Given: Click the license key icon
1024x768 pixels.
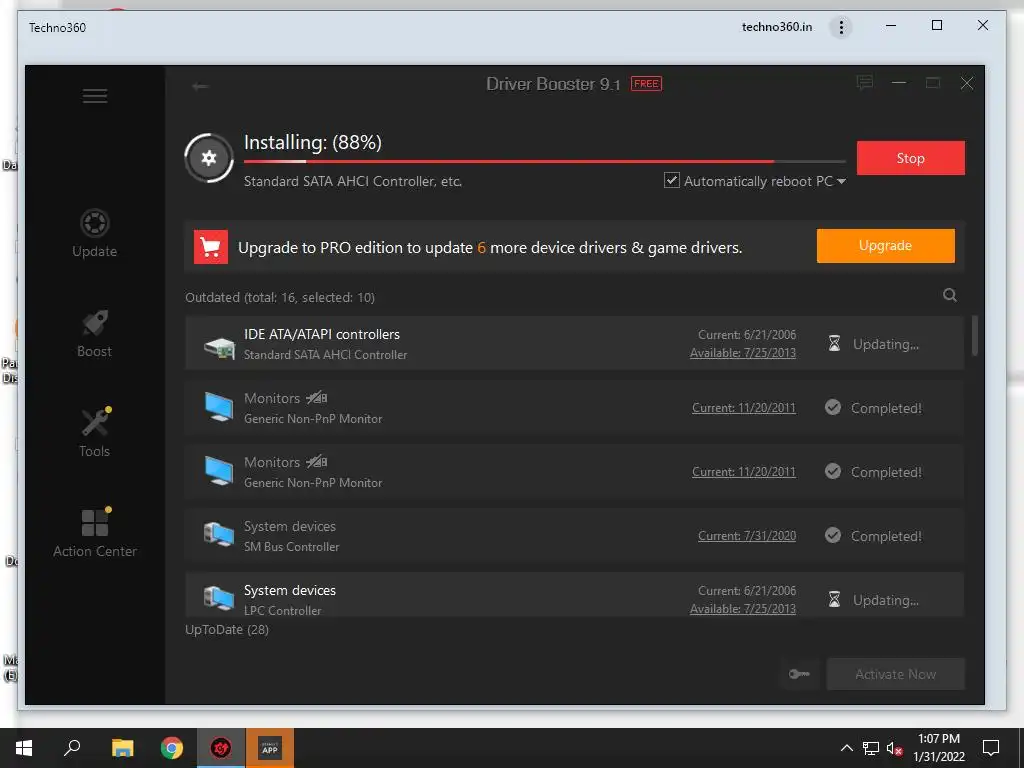Looking at the screenshot, I should coord(799,674).
